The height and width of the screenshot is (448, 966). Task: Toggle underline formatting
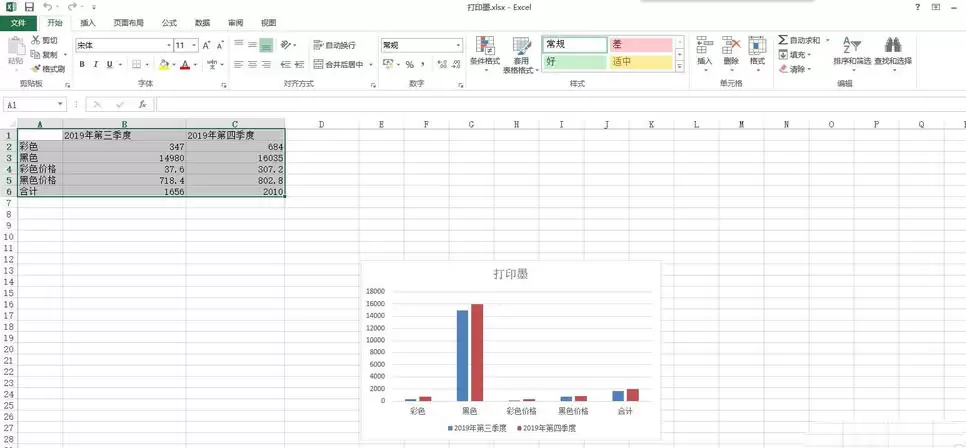(110, 65)
